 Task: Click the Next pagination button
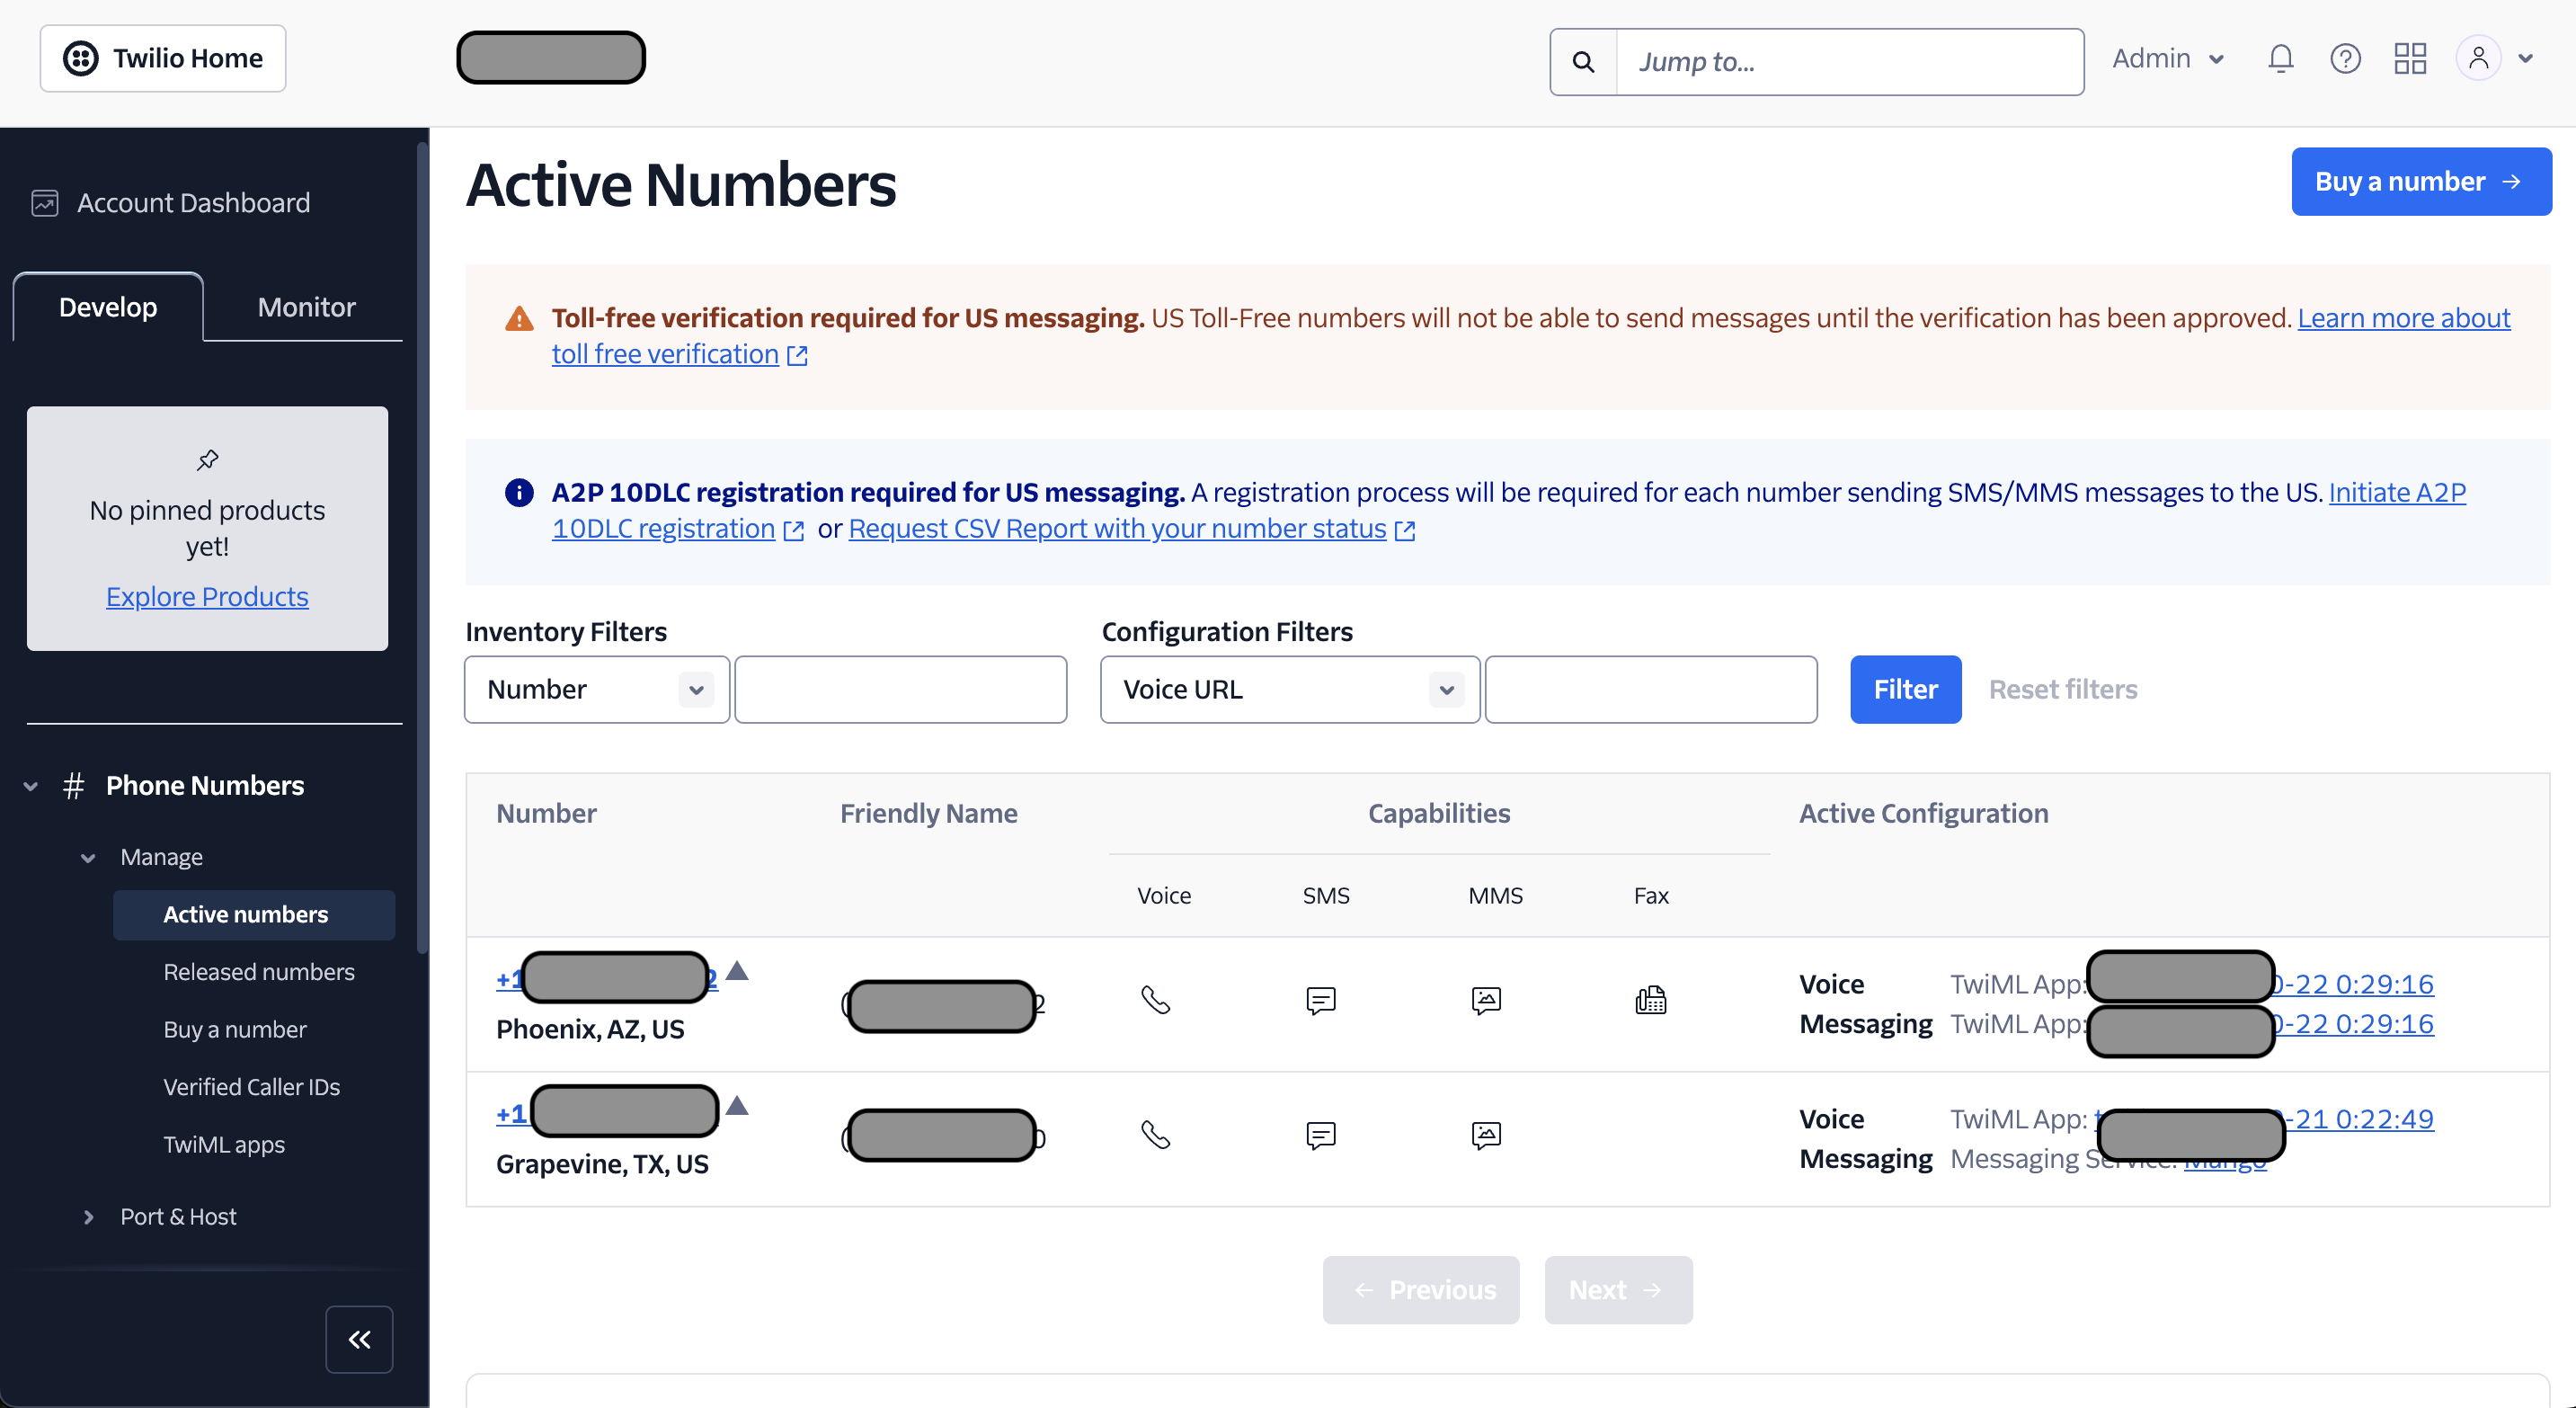point(1618,1291)
